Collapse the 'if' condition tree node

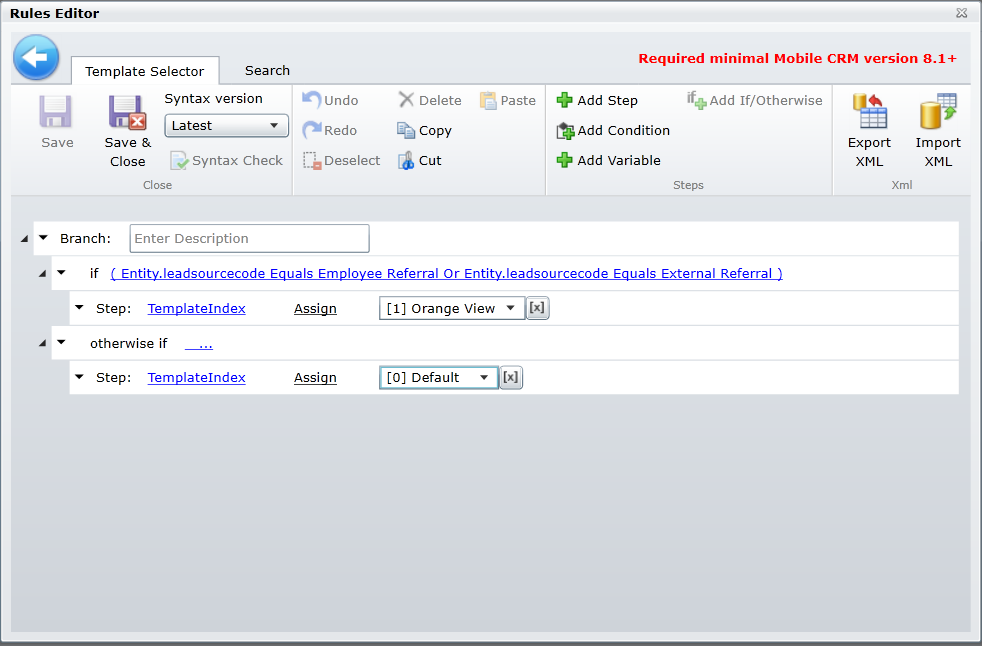[x=43, y=274]
